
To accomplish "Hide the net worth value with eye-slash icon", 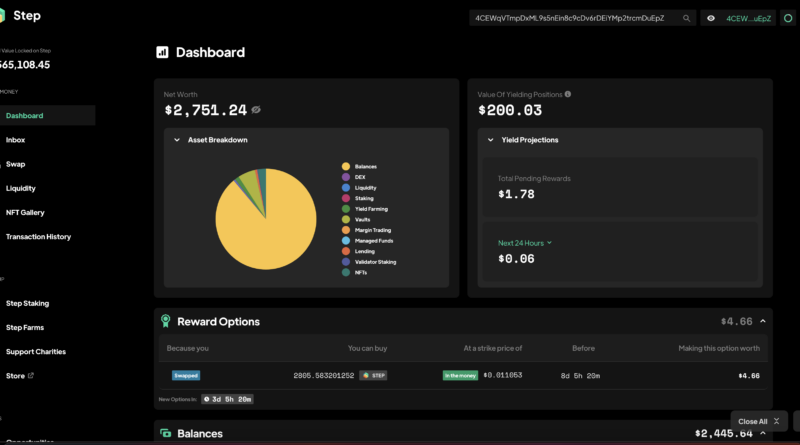I will point(256,110).
